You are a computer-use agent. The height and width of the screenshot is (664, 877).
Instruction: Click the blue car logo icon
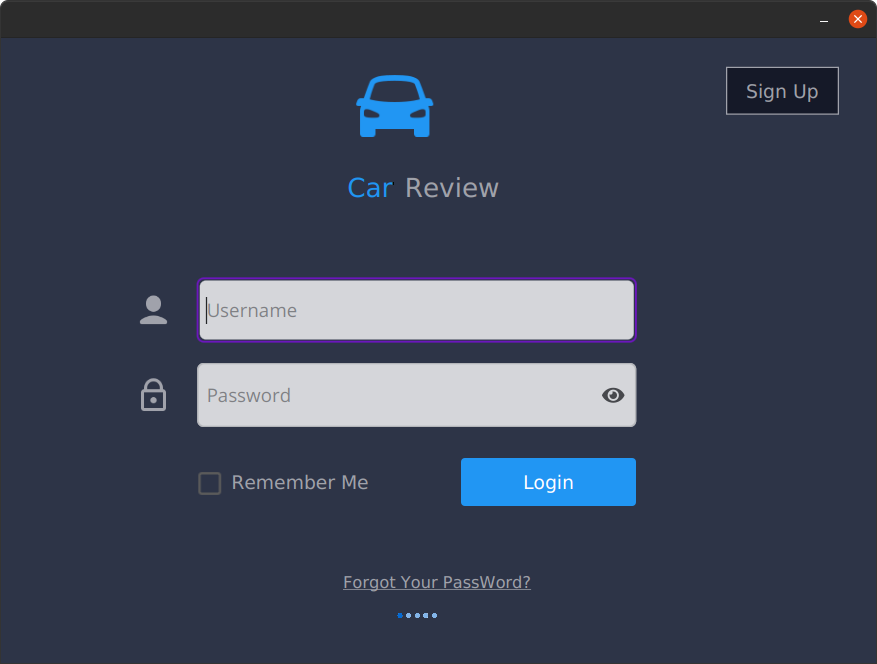(395, 106)
